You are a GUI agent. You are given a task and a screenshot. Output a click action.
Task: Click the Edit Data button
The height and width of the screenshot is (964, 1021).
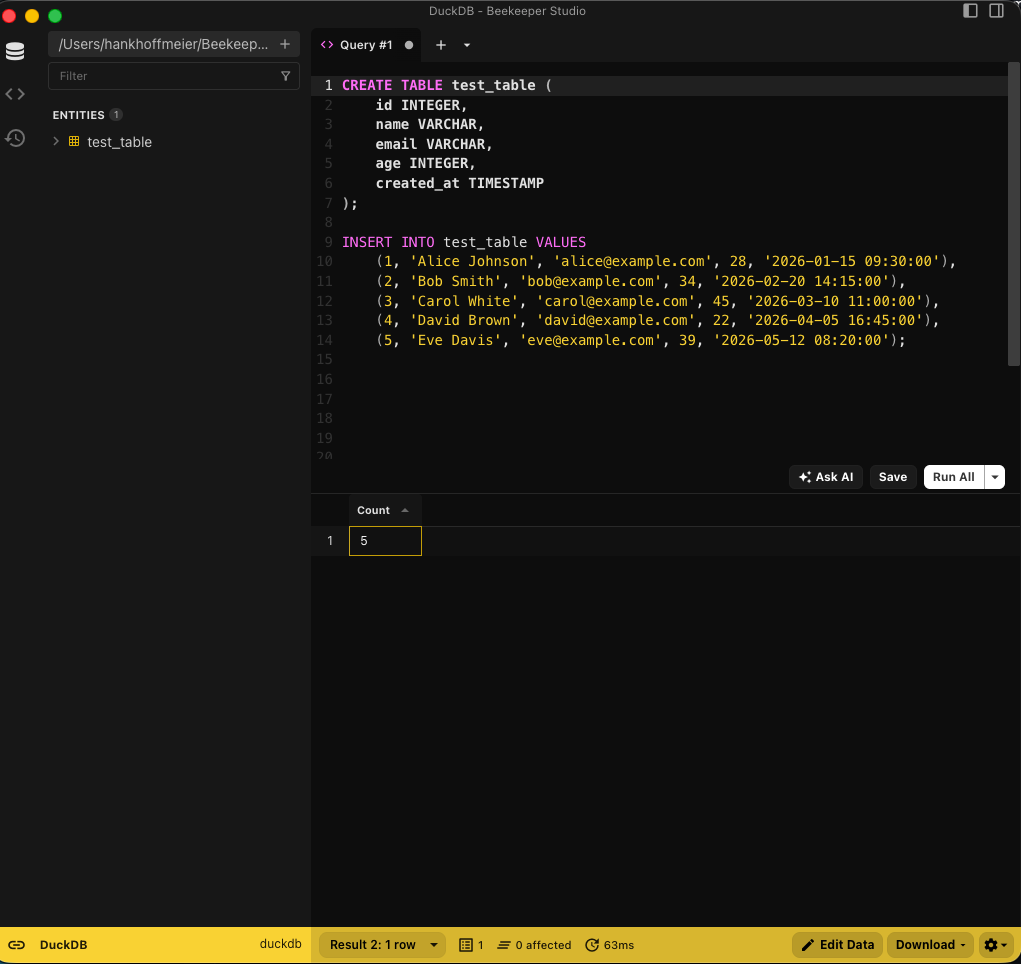(x=837, y=945)
